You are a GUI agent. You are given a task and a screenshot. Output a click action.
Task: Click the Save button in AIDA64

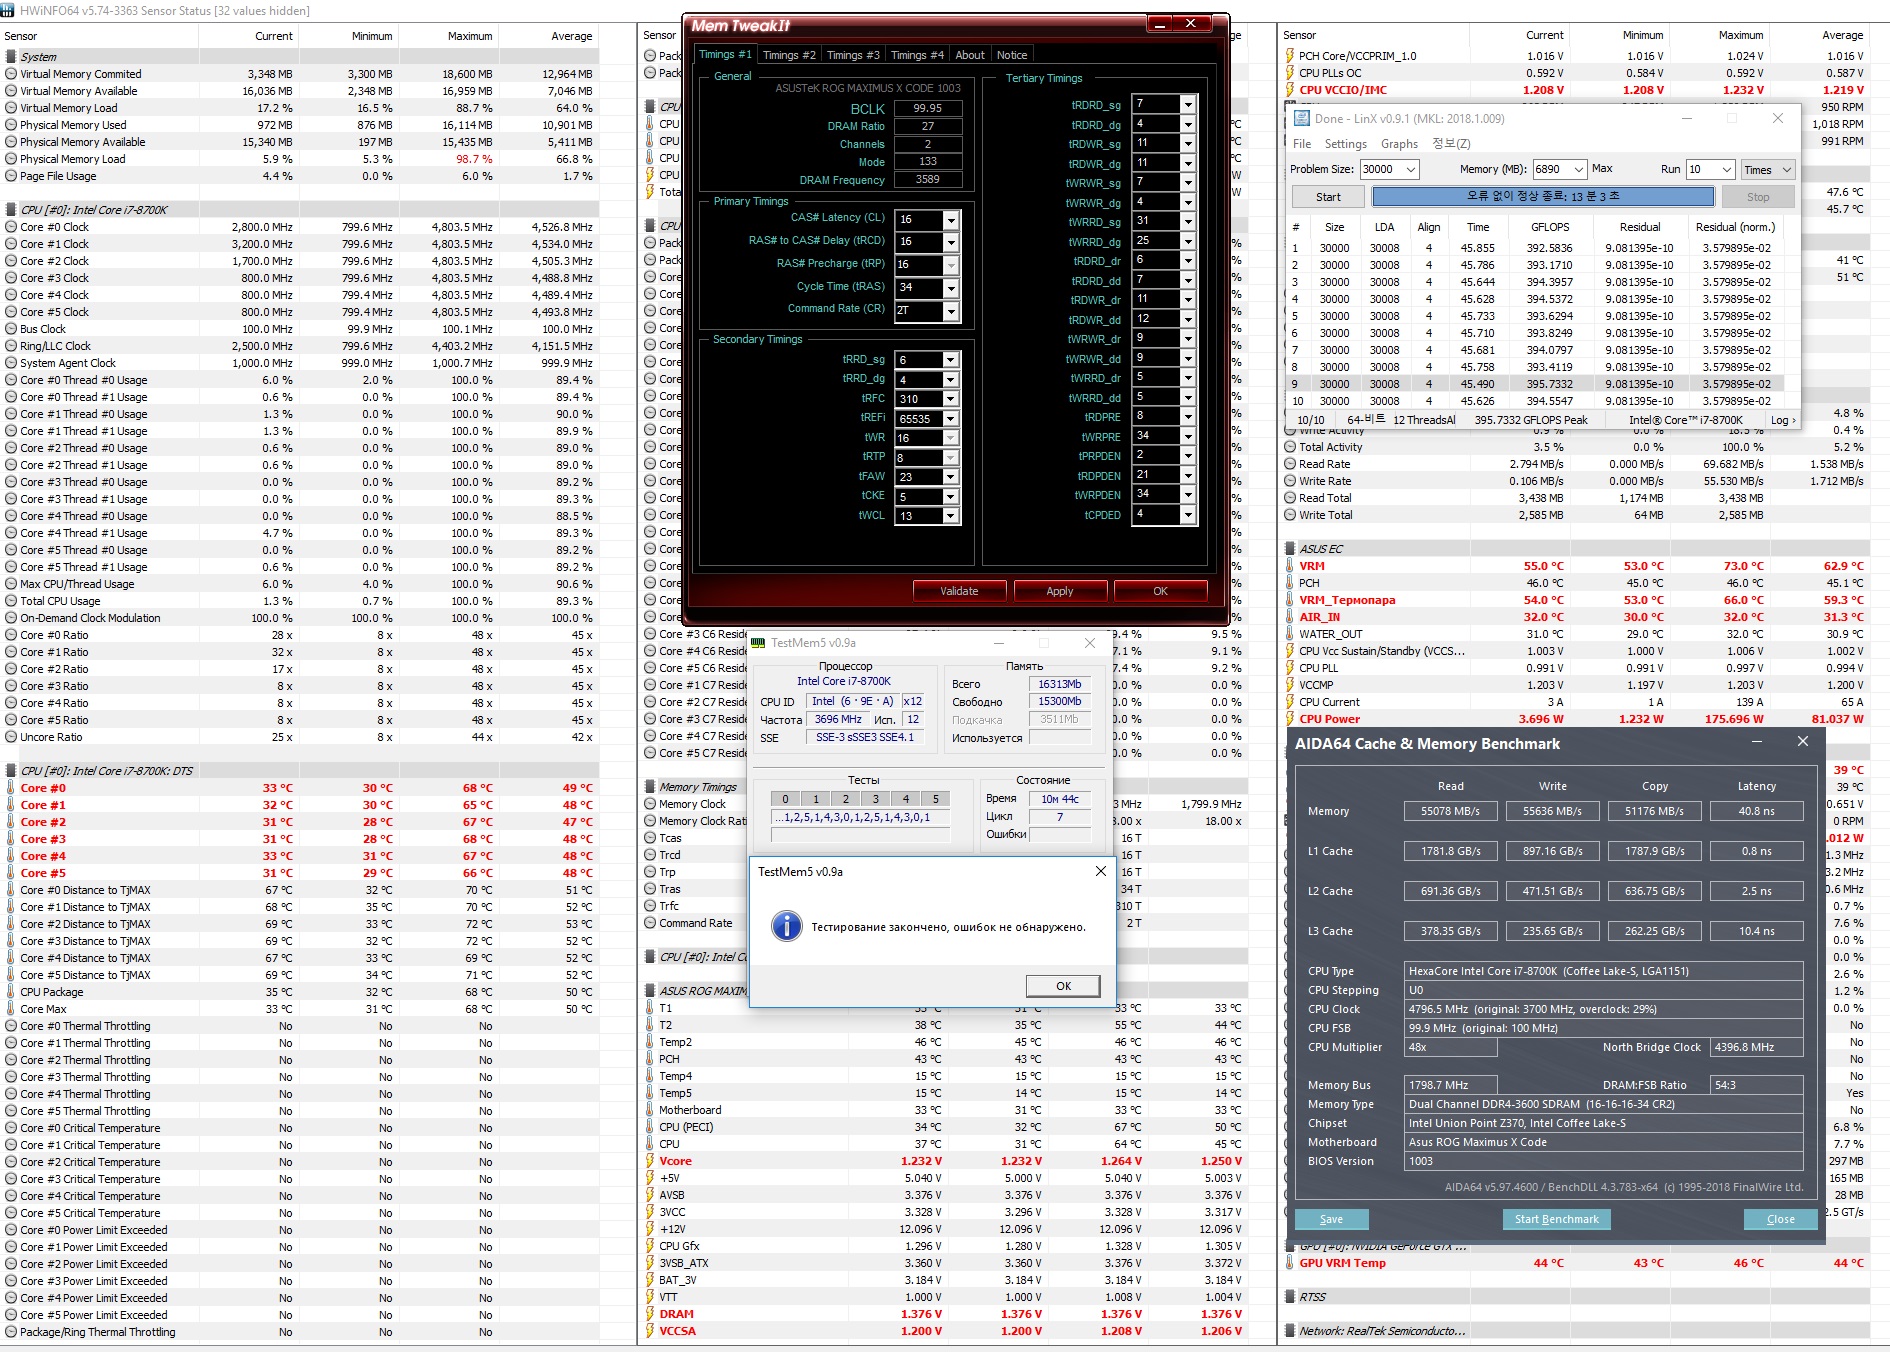pos(1331,1219)
